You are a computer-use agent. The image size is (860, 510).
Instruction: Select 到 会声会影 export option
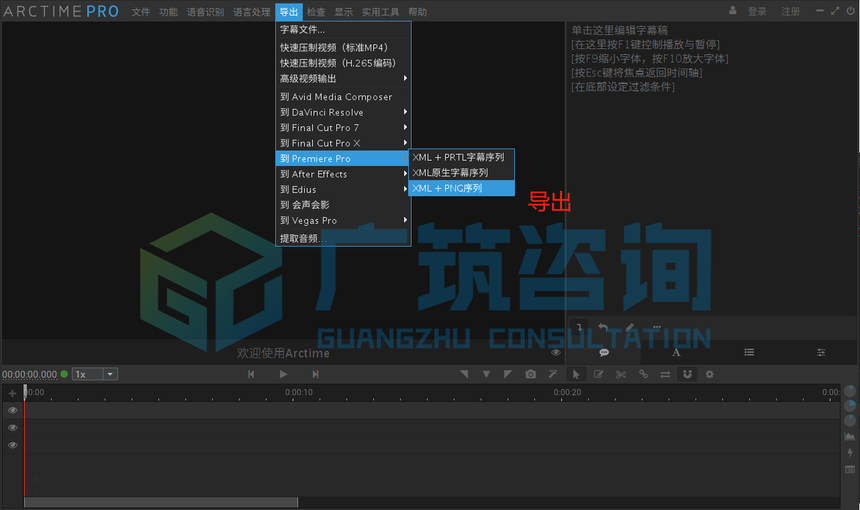pyautogui.click(x=343, y=205)
